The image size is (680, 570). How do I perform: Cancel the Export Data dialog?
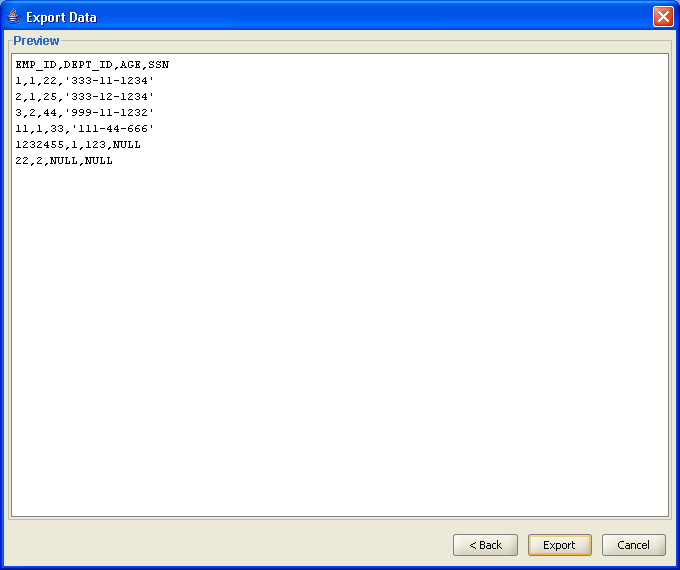coord(634,545)
